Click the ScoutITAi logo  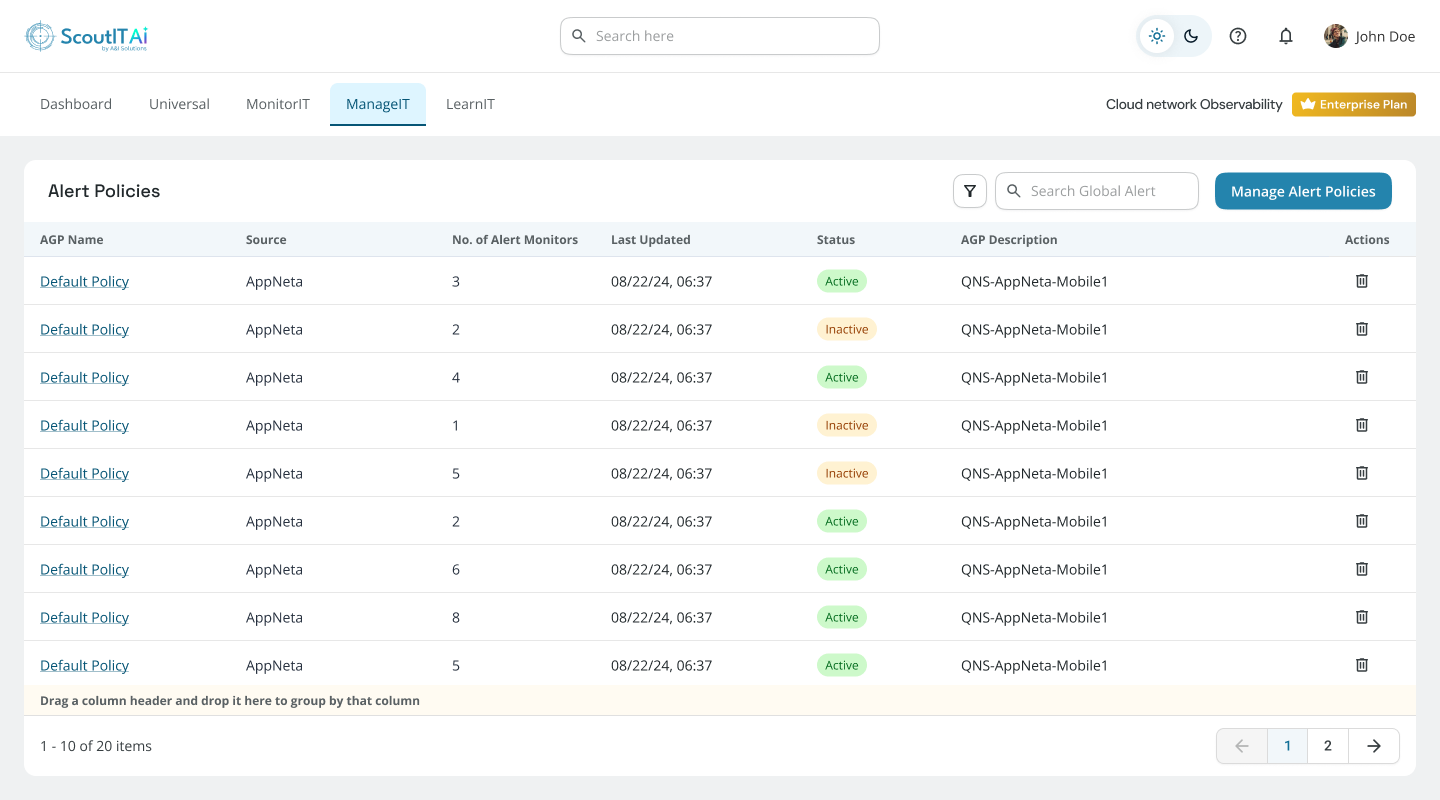(x=86, y=37)
